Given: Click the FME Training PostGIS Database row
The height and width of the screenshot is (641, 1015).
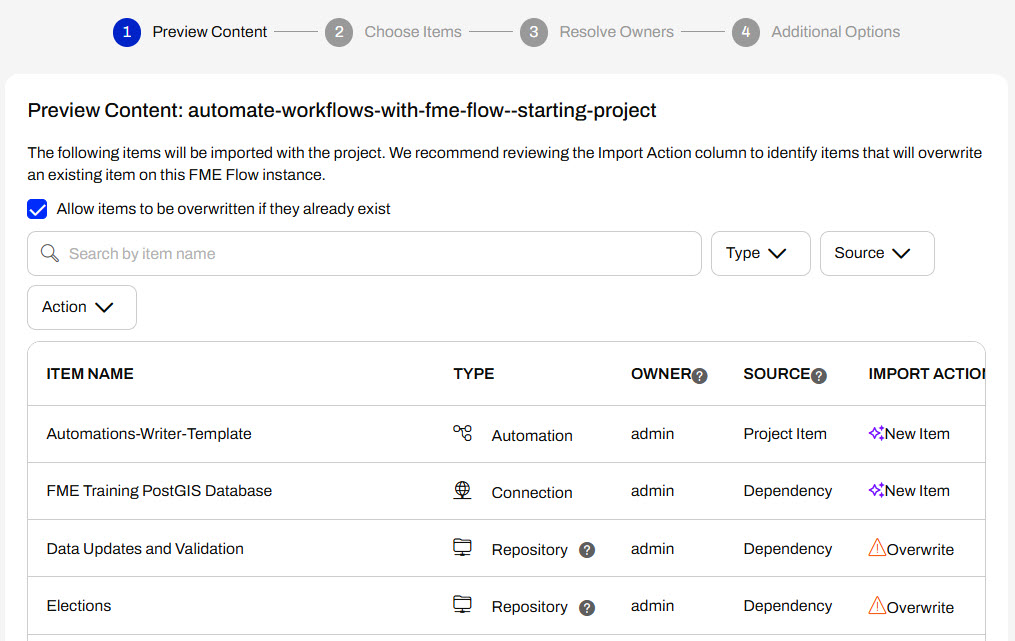Looking at the screenshot, I should point(159,490).
